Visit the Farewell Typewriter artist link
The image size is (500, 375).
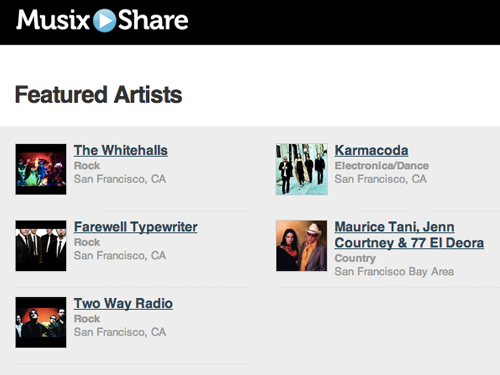click(136, 227)
